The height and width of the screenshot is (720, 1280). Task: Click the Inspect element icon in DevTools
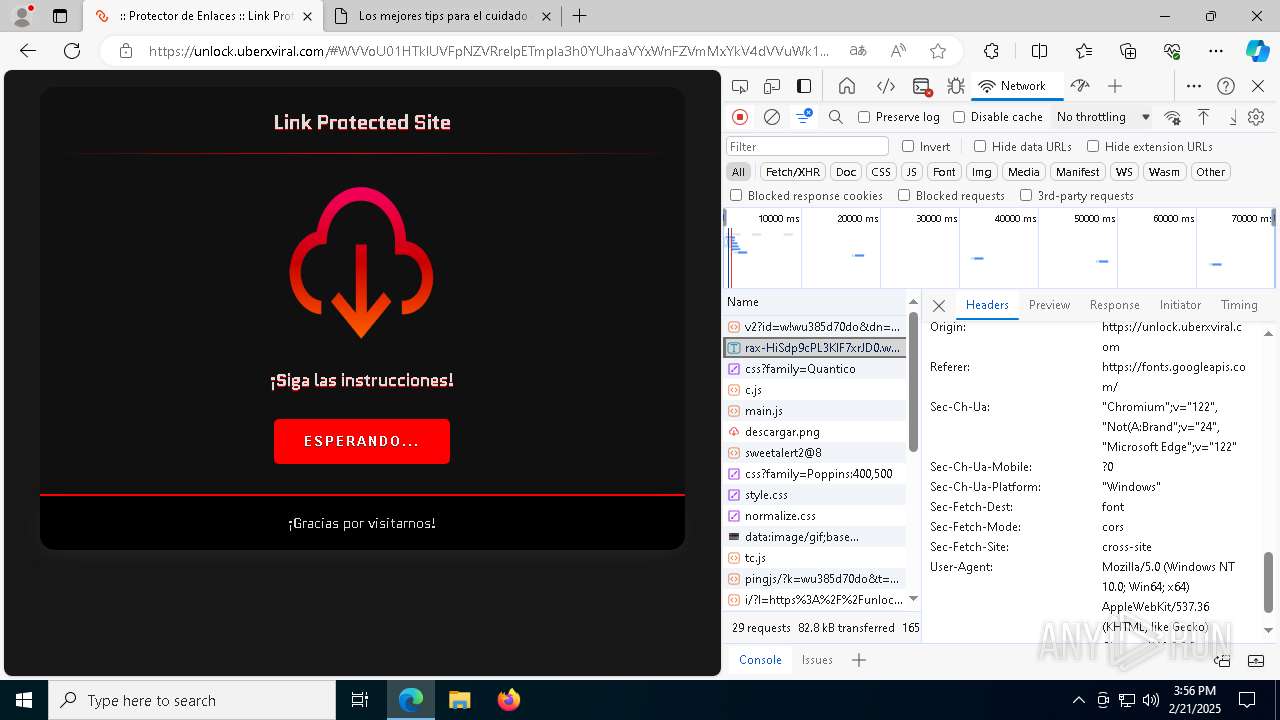click(x=740, y=86)
